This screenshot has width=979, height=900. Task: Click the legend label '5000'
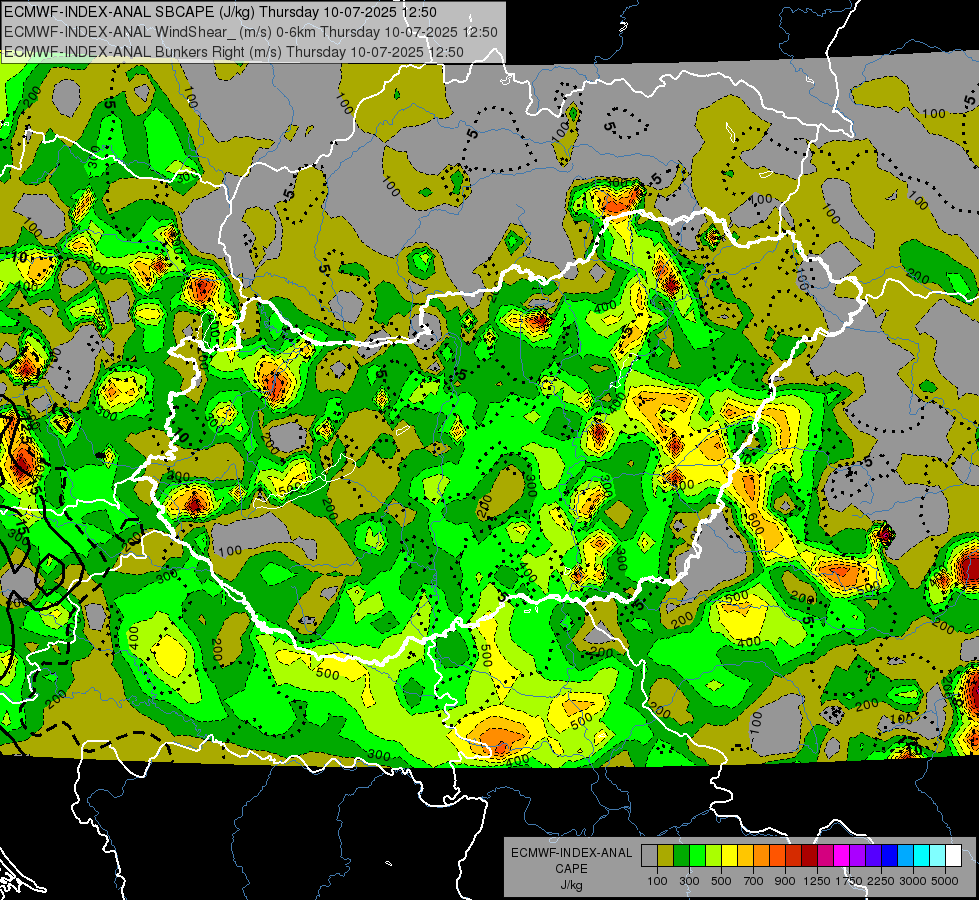click(x=945, y=881)
